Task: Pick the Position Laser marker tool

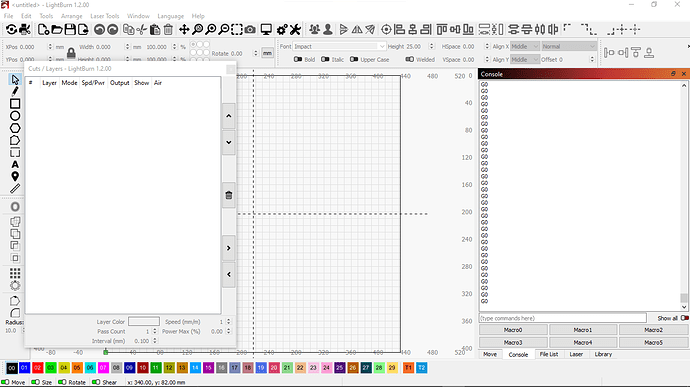Action: (x=15, y=177)
